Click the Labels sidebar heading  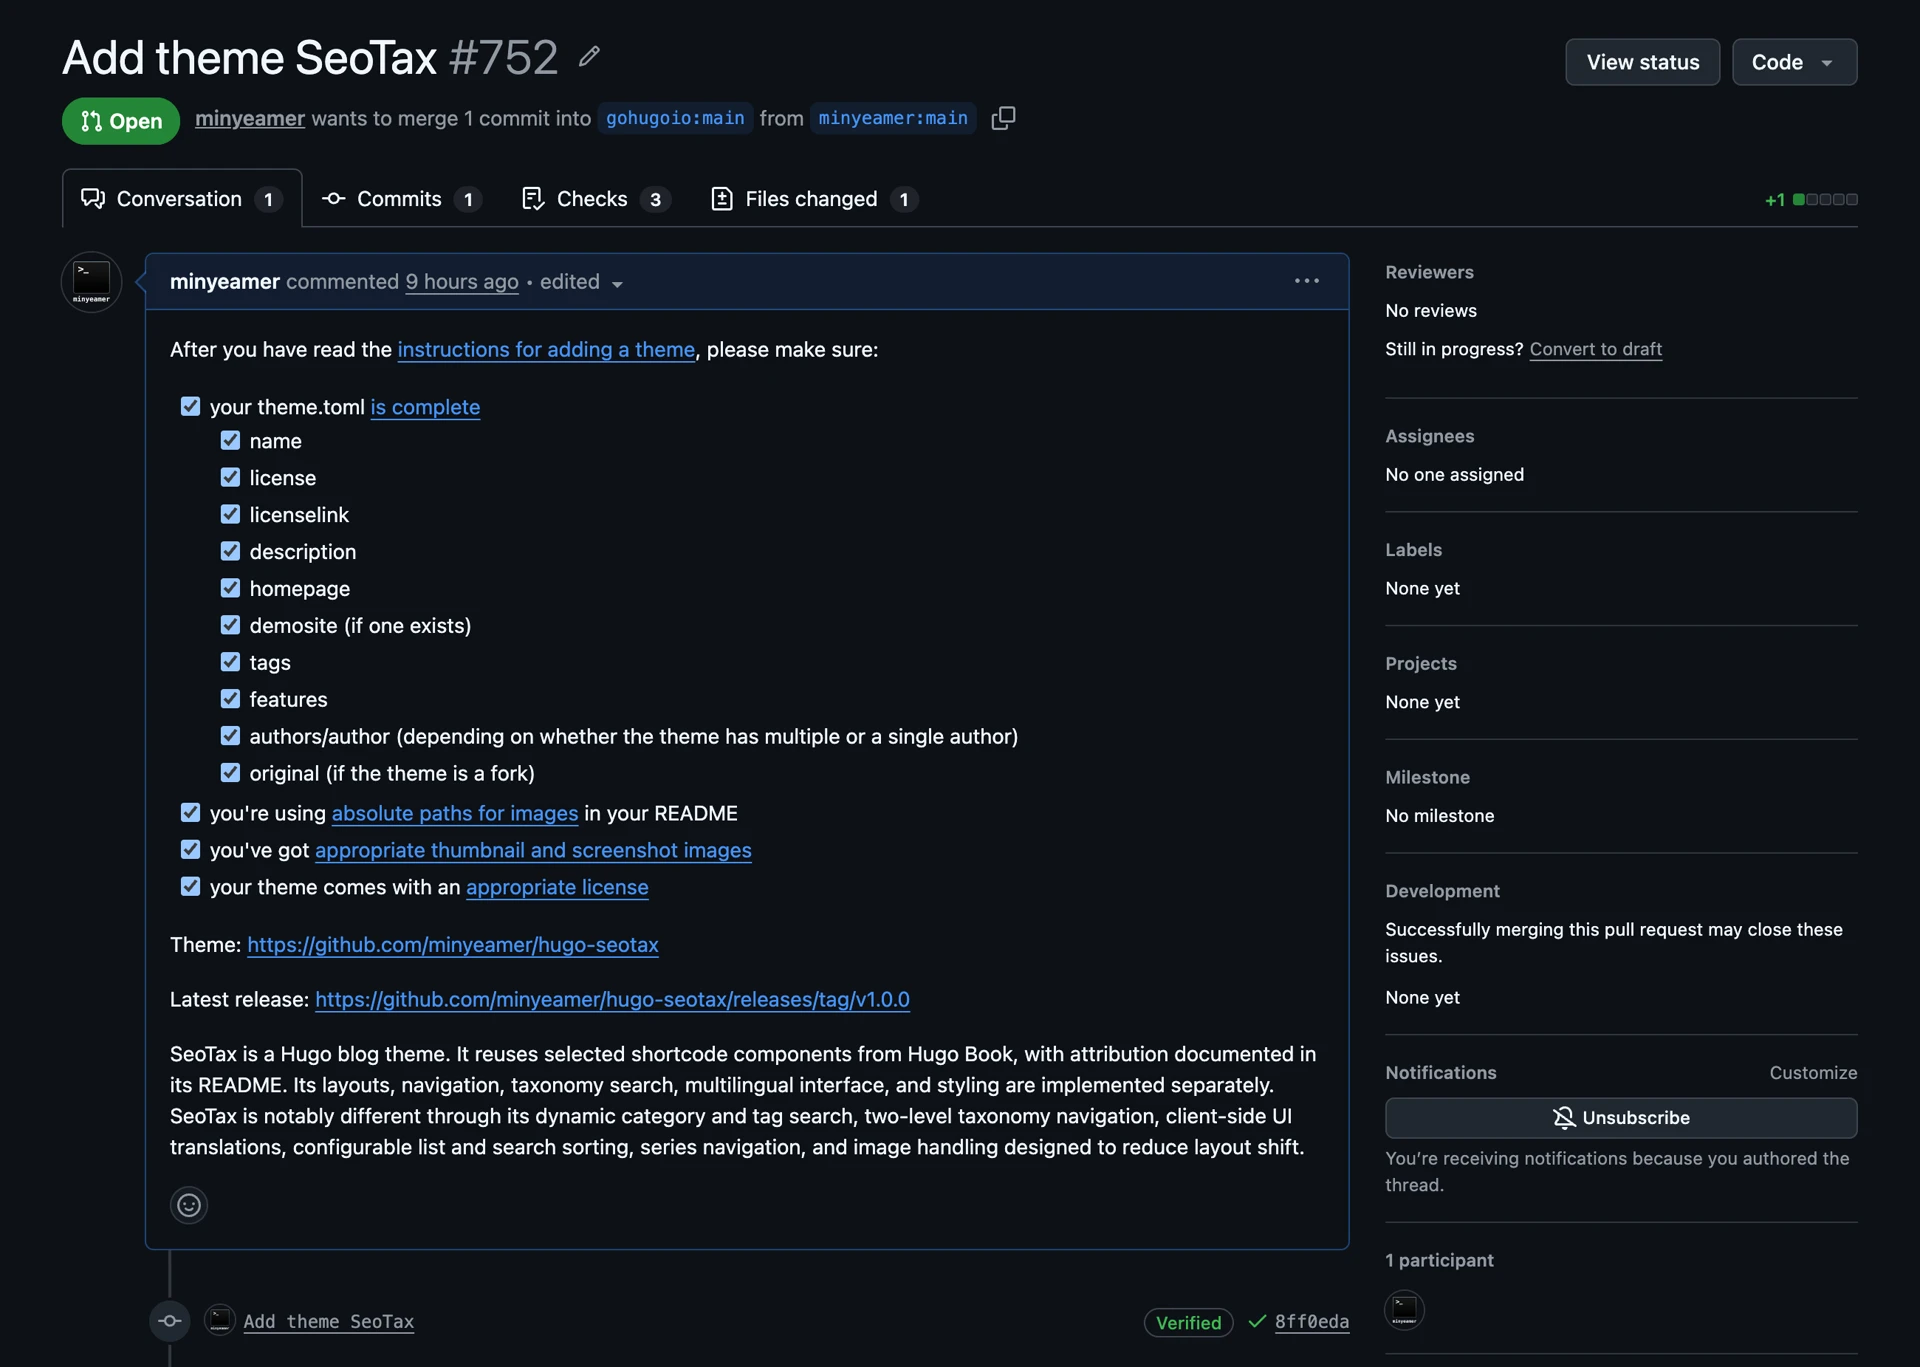1414,550
